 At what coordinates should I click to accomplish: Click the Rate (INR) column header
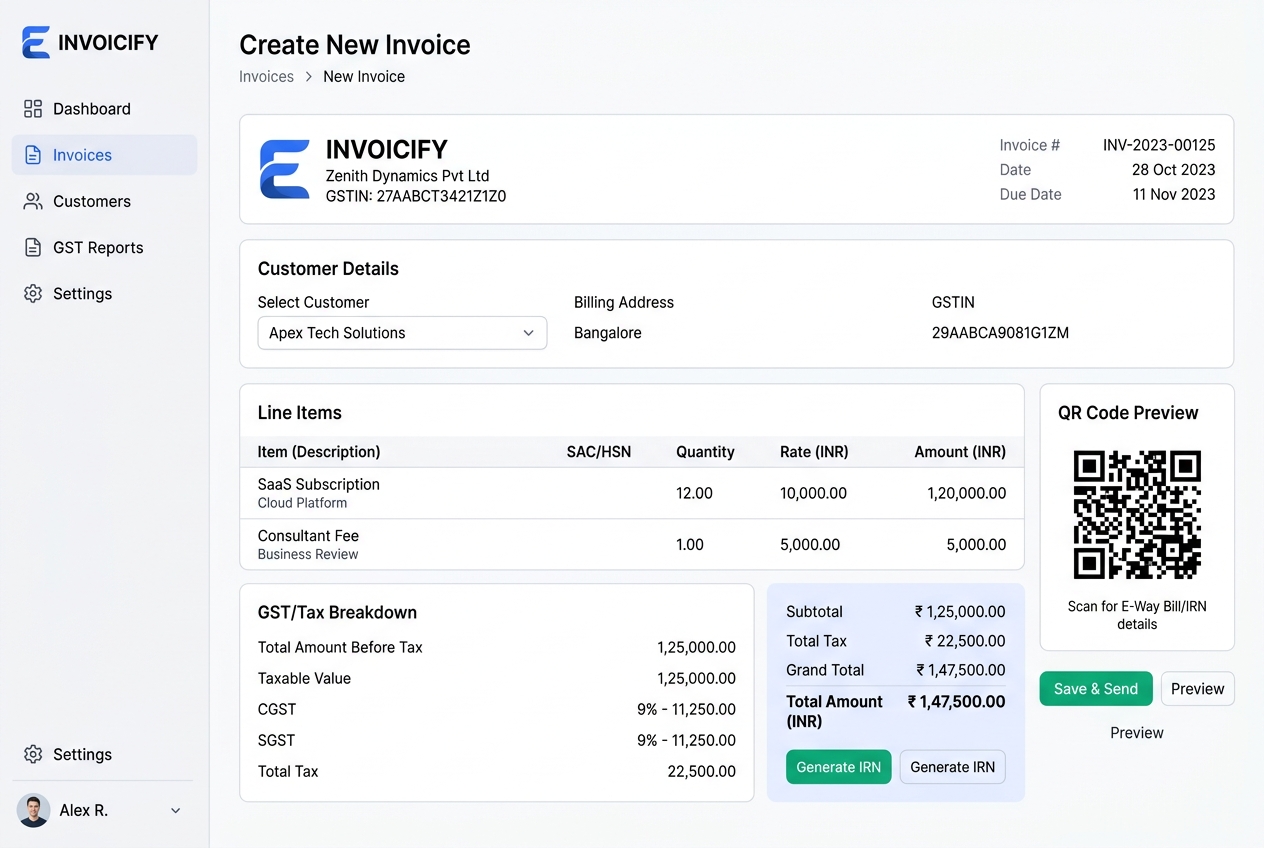[x=814, y=452]
